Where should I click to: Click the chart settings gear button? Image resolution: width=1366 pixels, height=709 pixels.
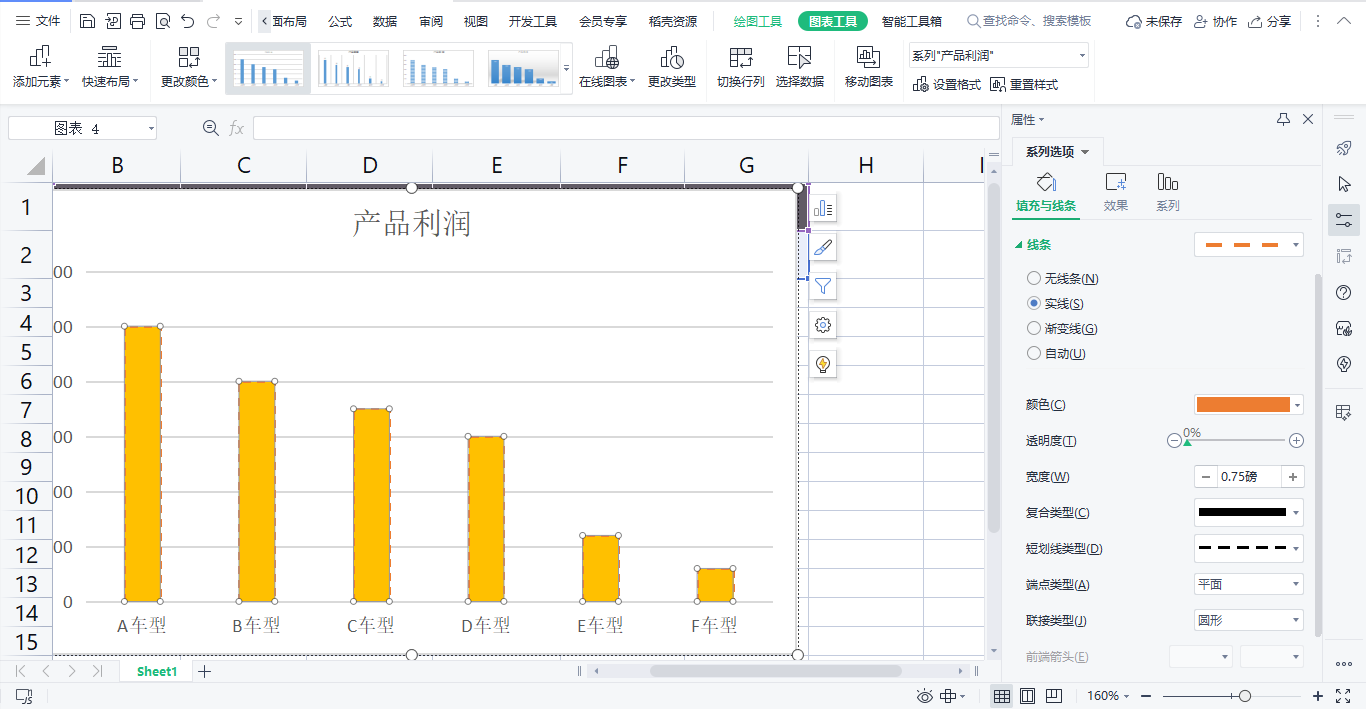click(823, 325)
